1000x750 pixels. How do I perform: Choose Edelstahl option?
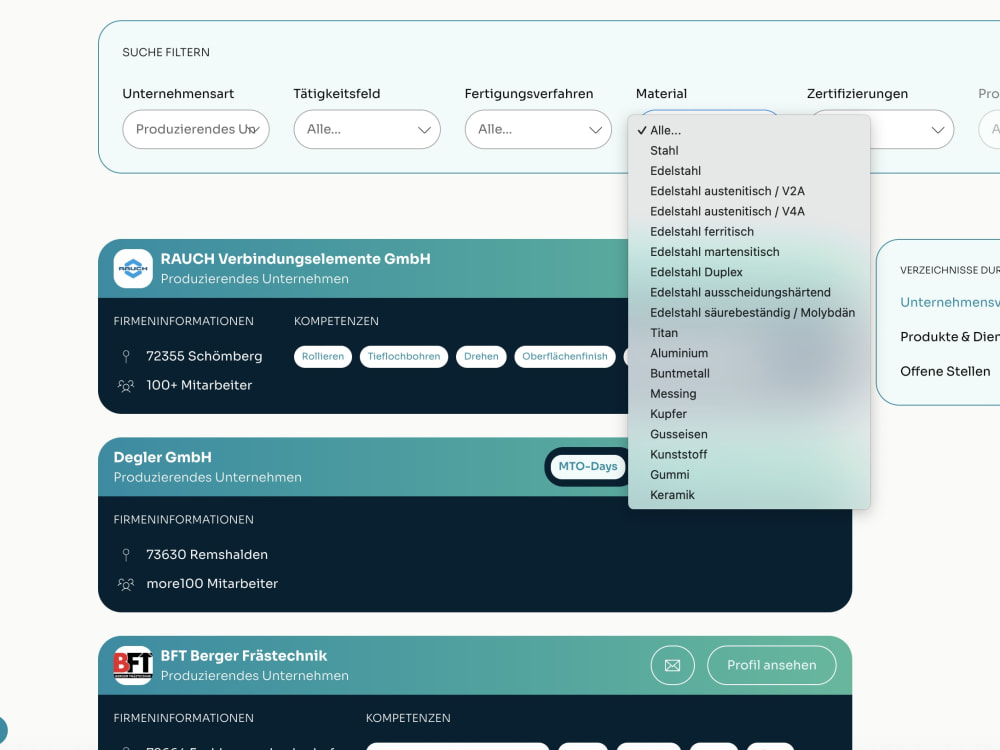pyautogui.click(x=749, y=171)
